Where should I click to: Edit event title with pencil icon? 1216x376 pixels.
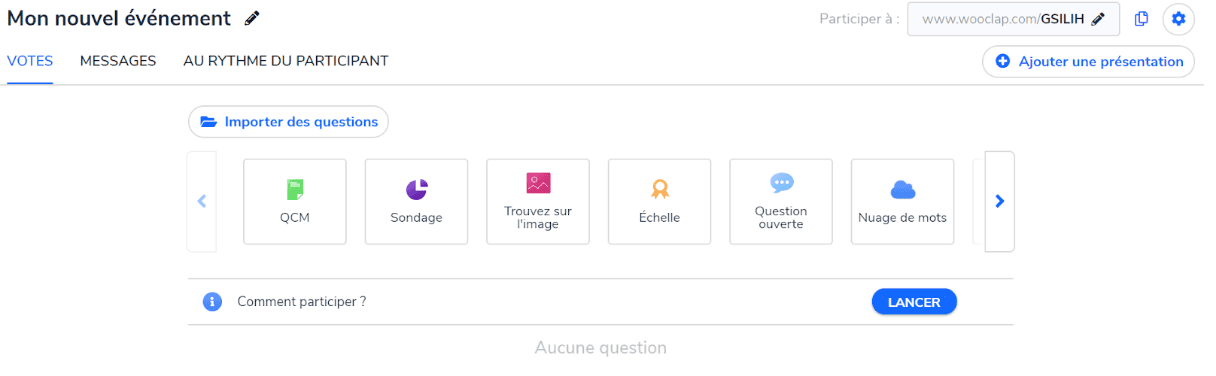pos(252,18)
